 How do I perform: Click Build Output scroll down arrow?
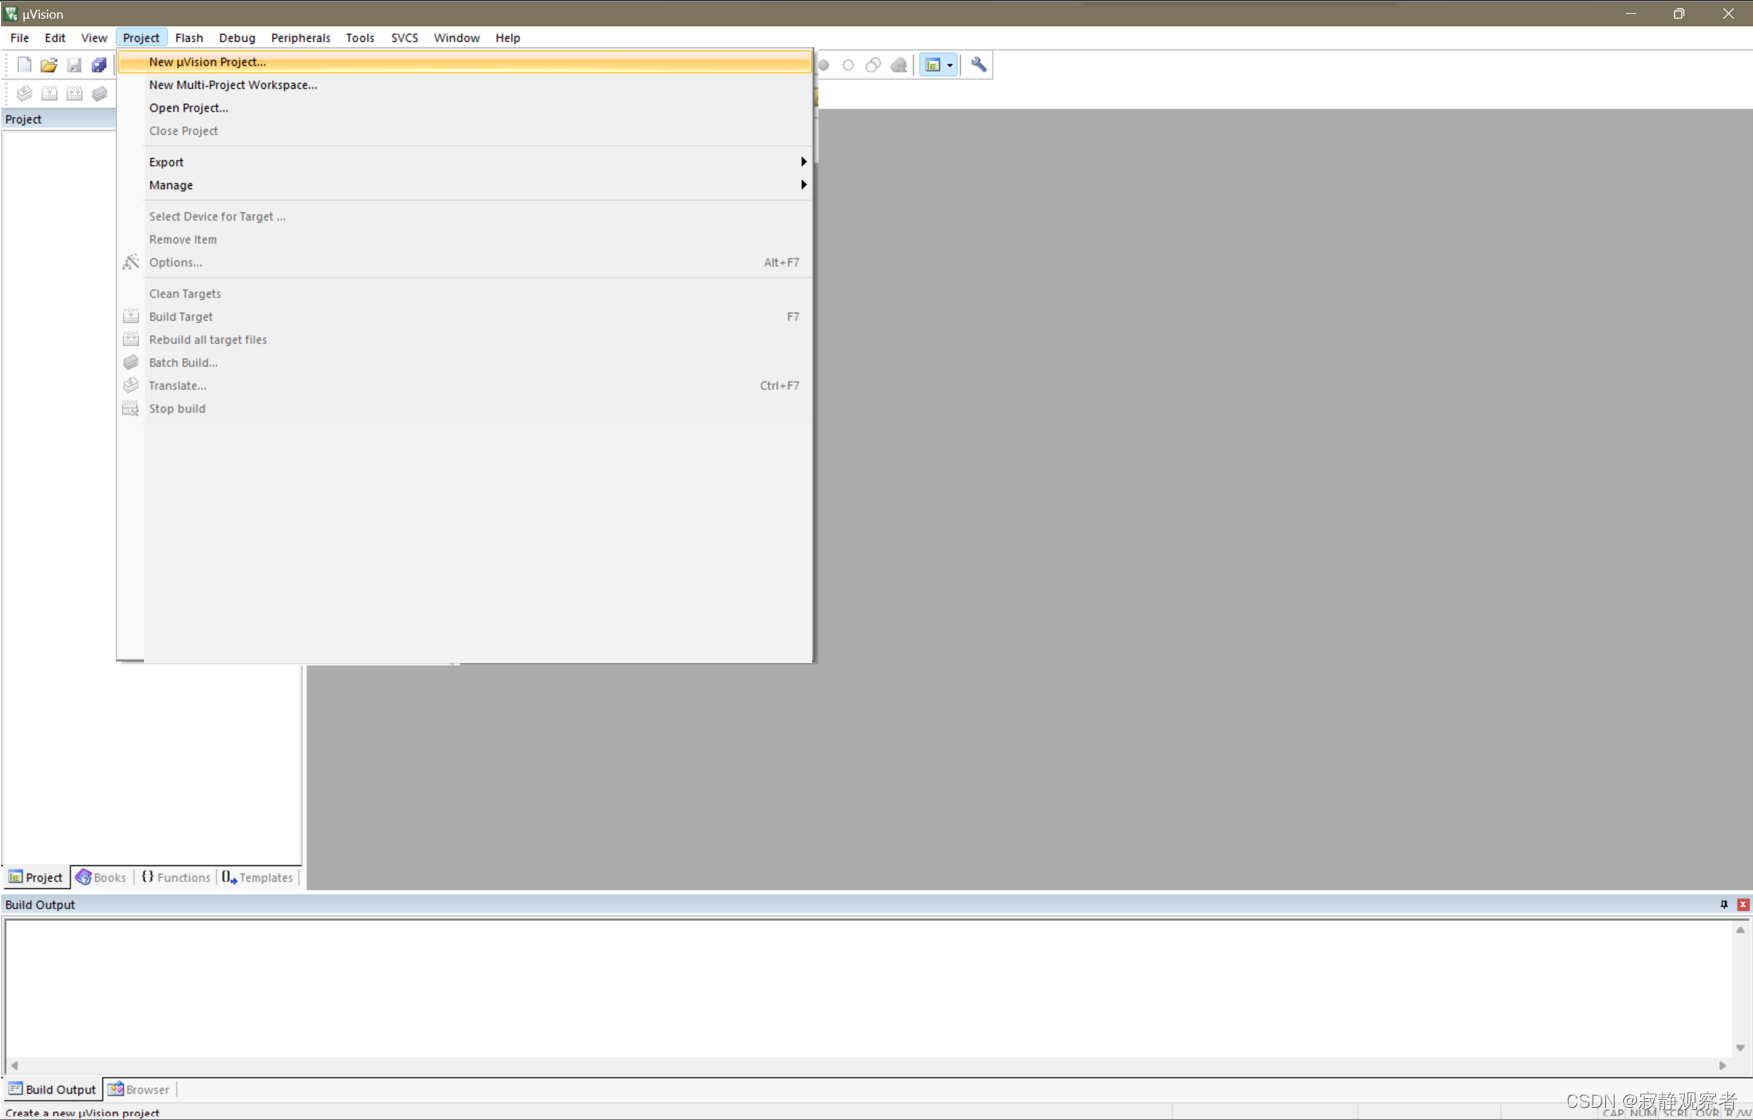coord(1740,1048)
